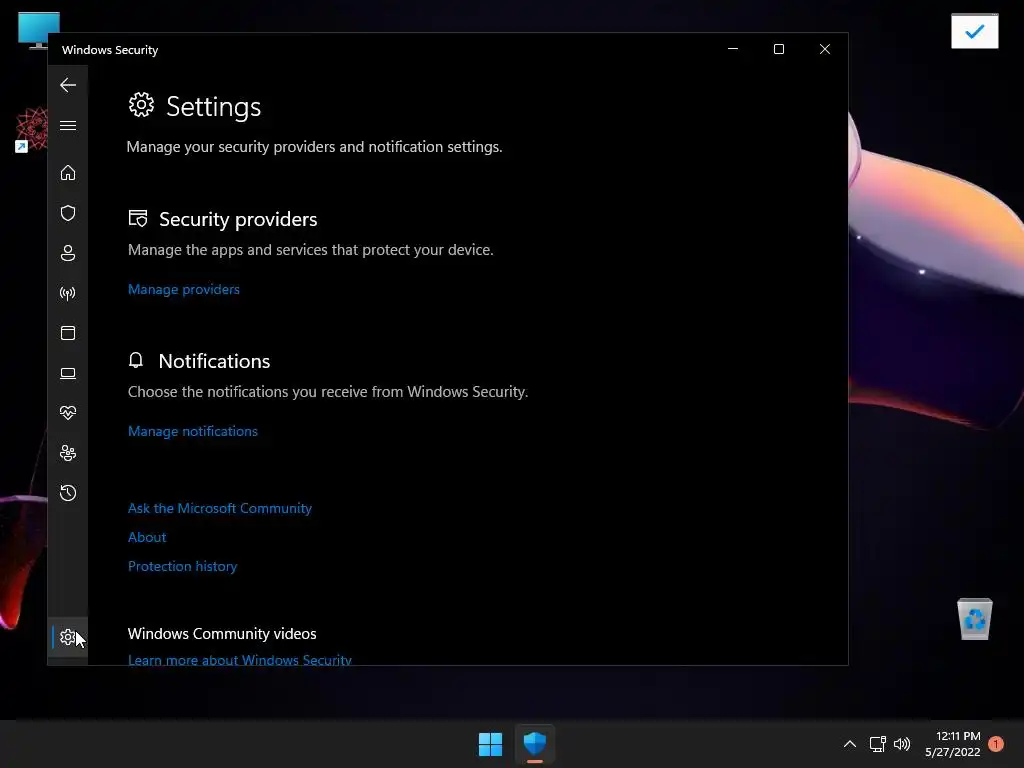Click the Notifications heading
This screenshot has width=1024, height=768.
(214, 361)
